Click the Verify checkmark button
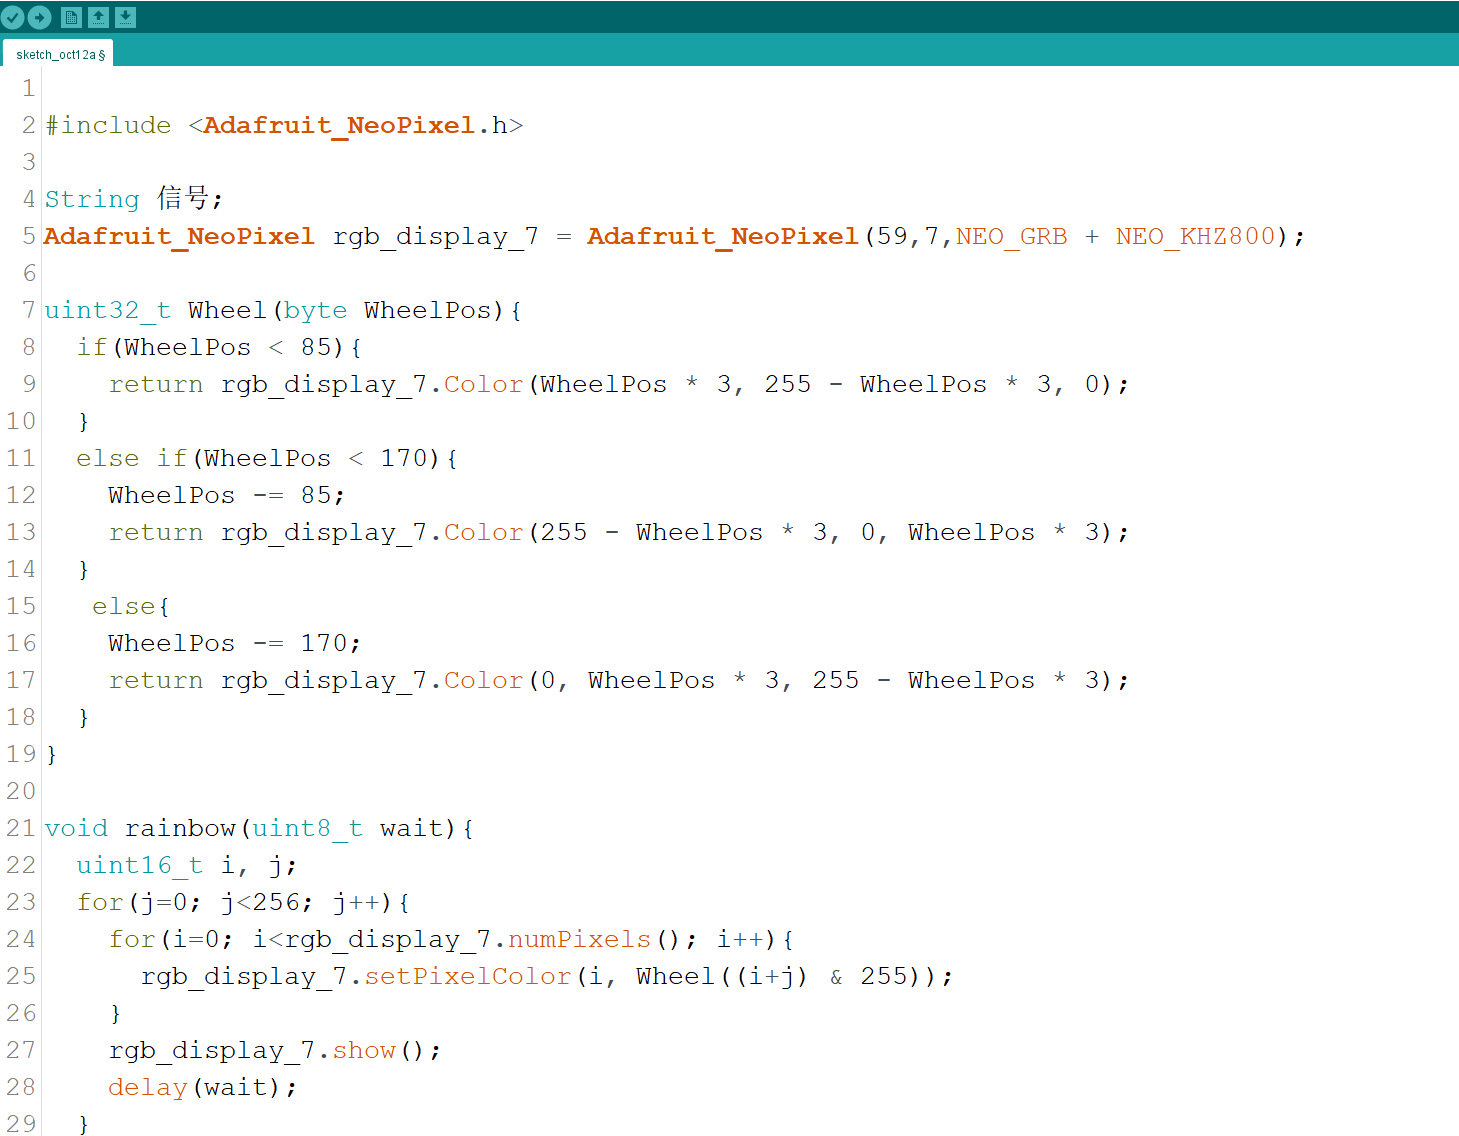 [x=13, y=17]
